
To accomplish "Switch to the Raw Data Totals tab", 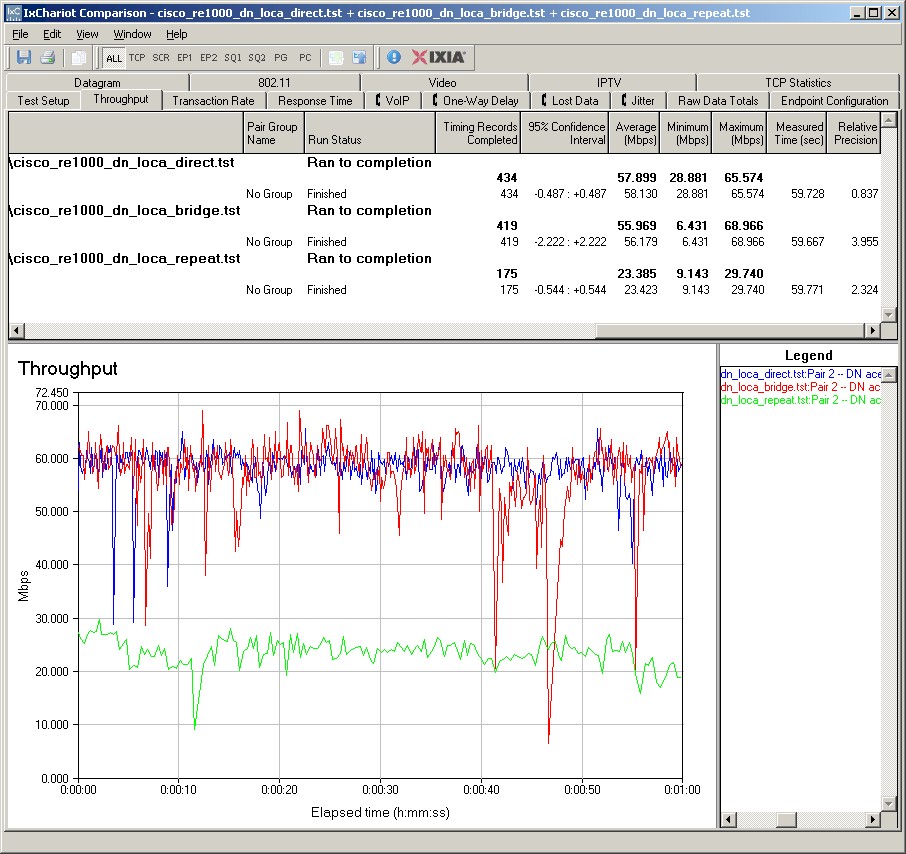I will (x=718, y=101).
